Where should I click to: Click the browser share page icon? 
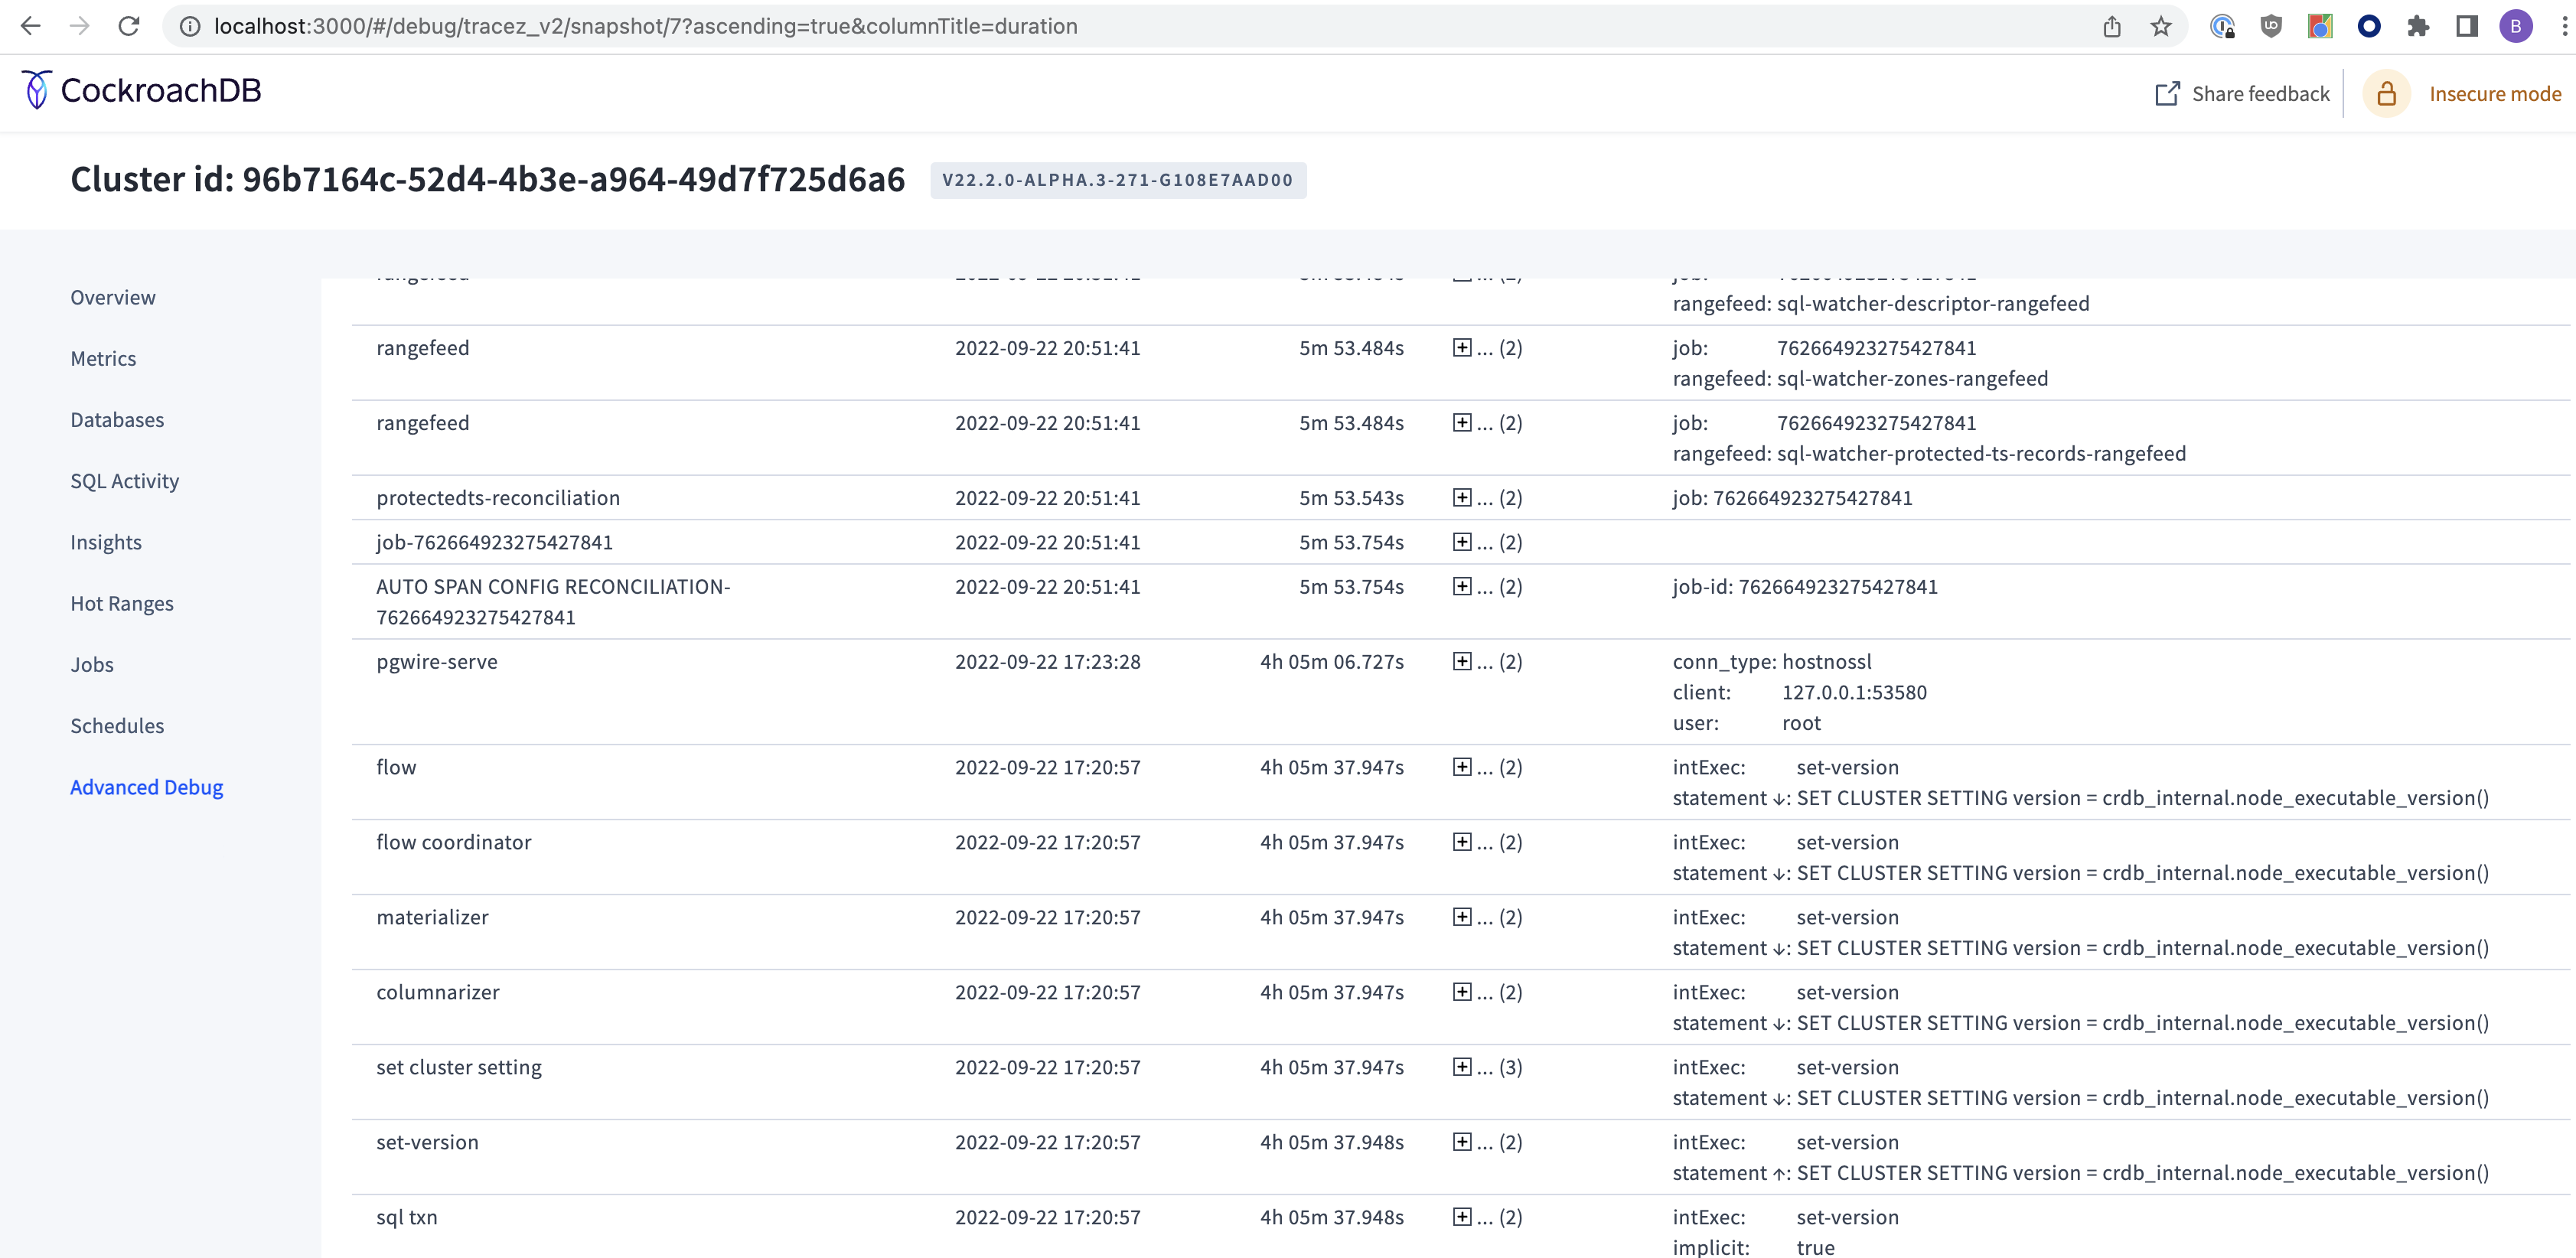tap(2111, 26)
